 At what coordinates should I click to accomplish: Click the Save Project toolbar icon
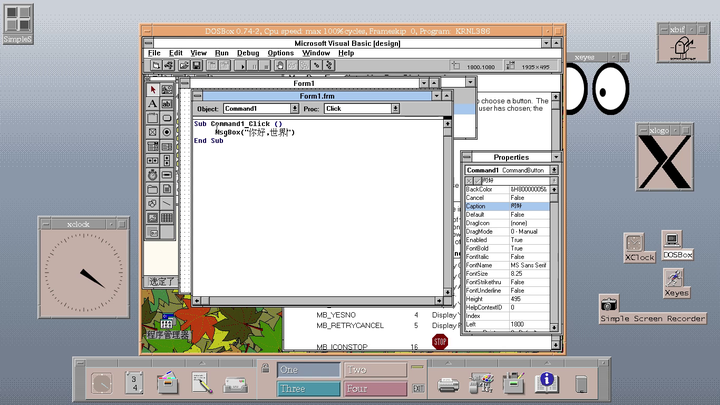click(197, 66)
